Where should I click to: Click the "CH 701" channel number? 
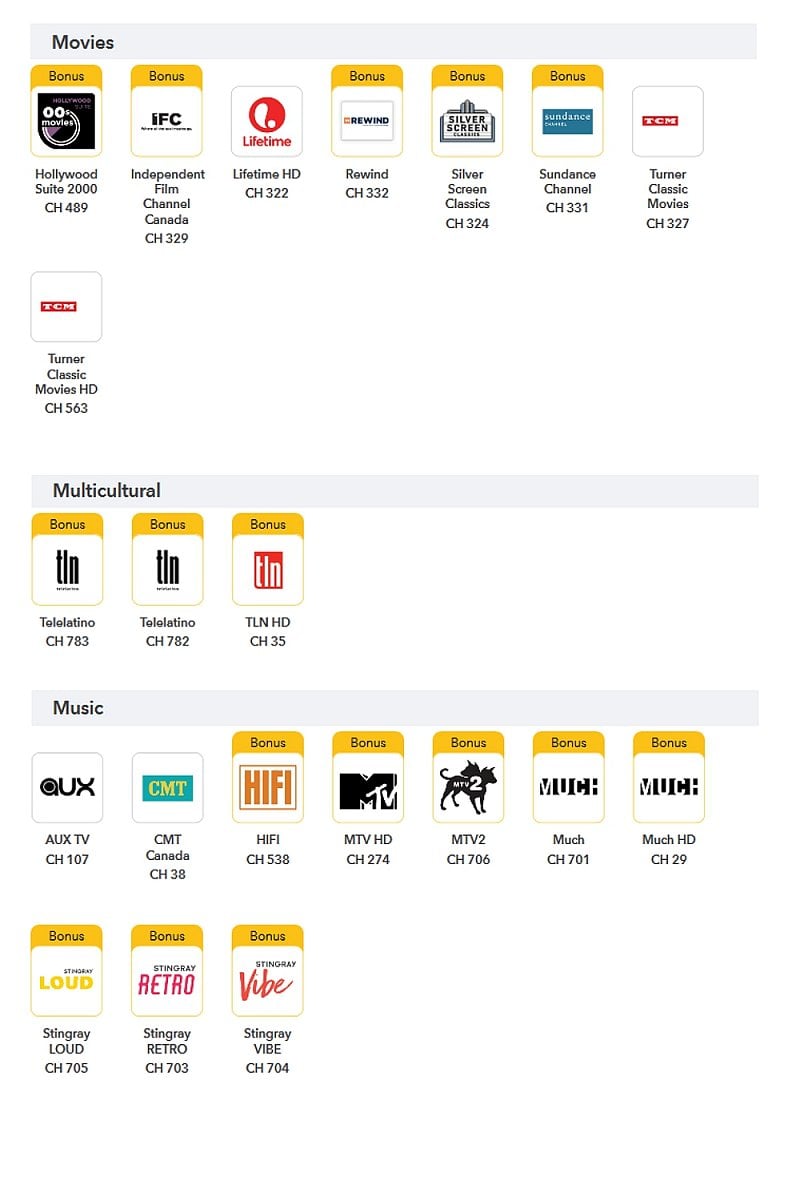tap(568, 859)
